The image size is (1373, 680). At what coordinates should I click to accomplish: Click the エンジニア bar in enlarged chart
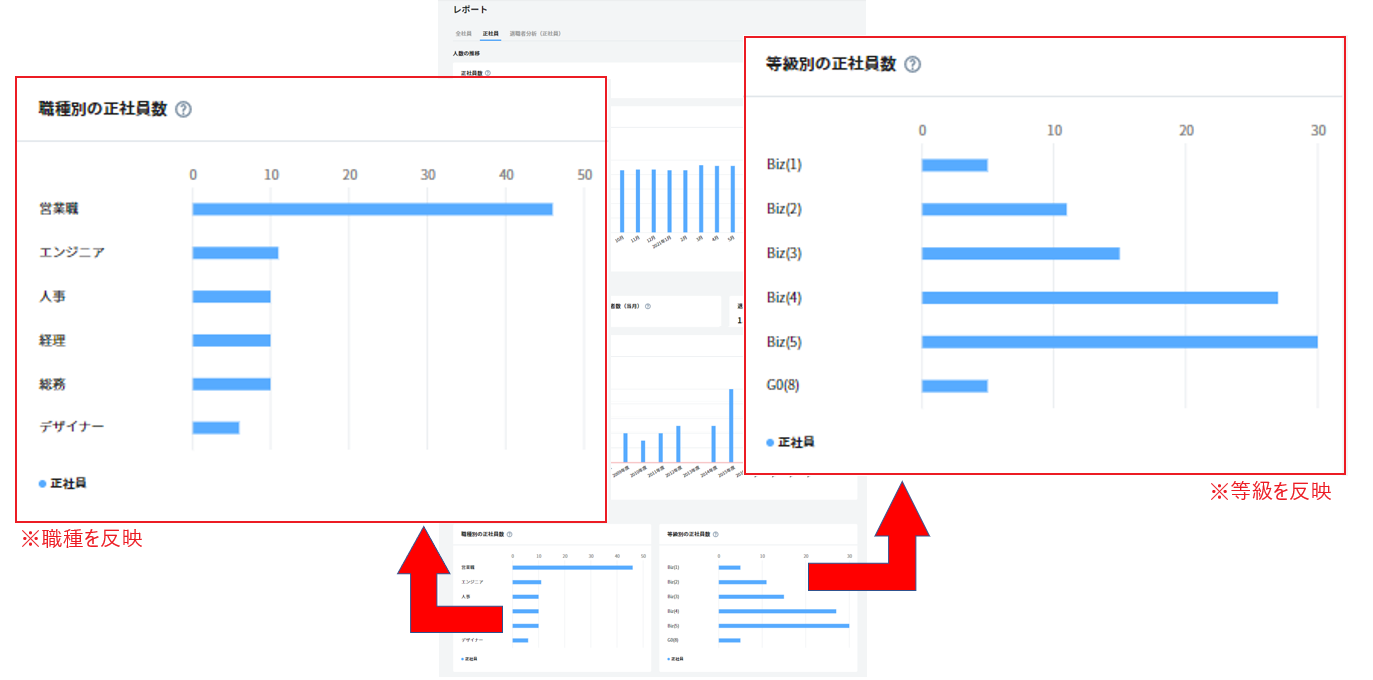235,253
